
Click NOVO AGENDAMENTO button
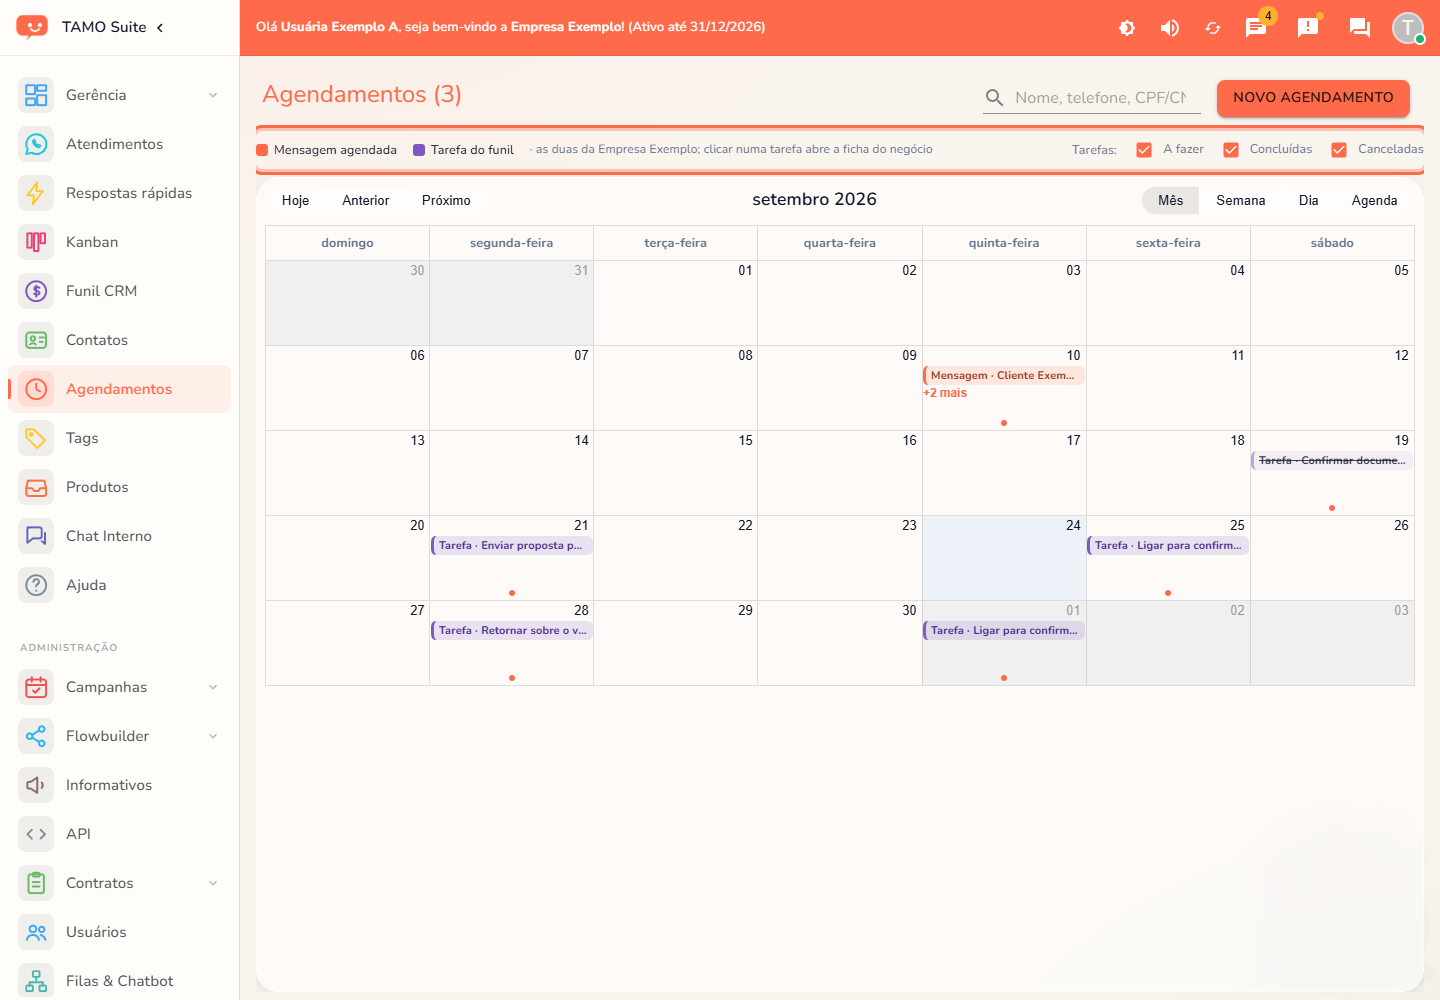click(1313, 98)
